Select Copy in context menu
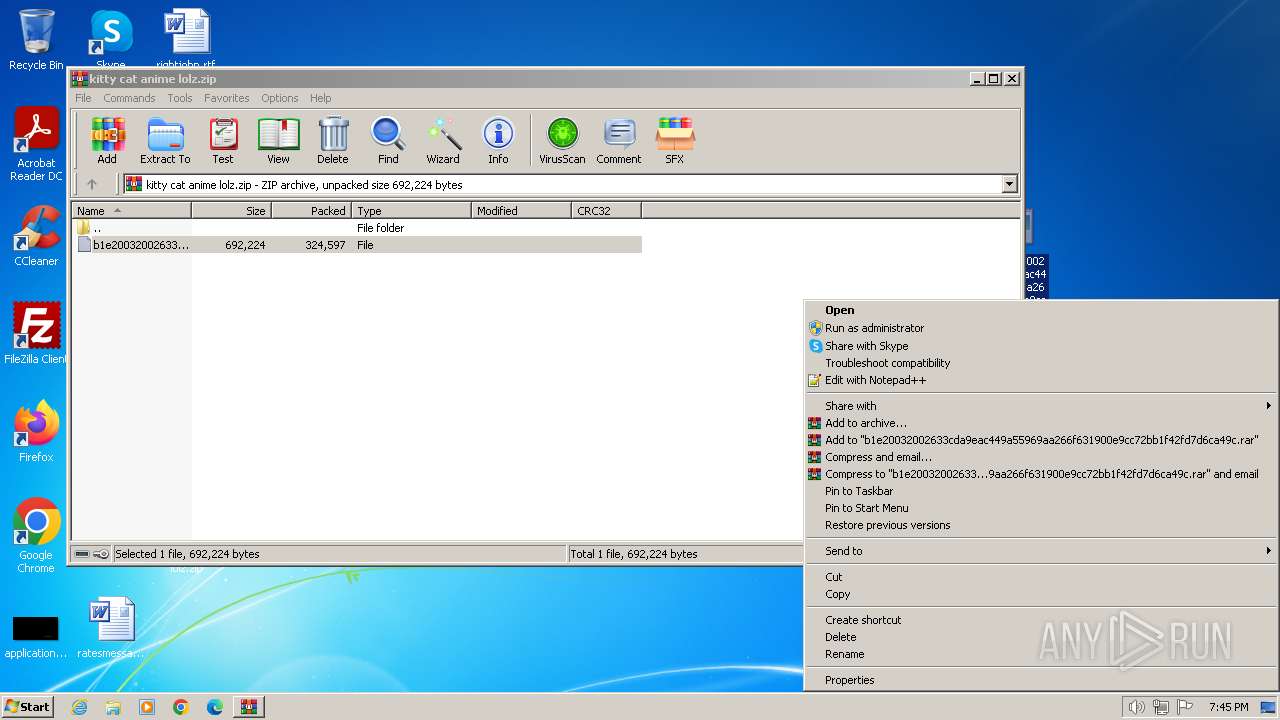 pyautogui.click(x=1040, y=594)
